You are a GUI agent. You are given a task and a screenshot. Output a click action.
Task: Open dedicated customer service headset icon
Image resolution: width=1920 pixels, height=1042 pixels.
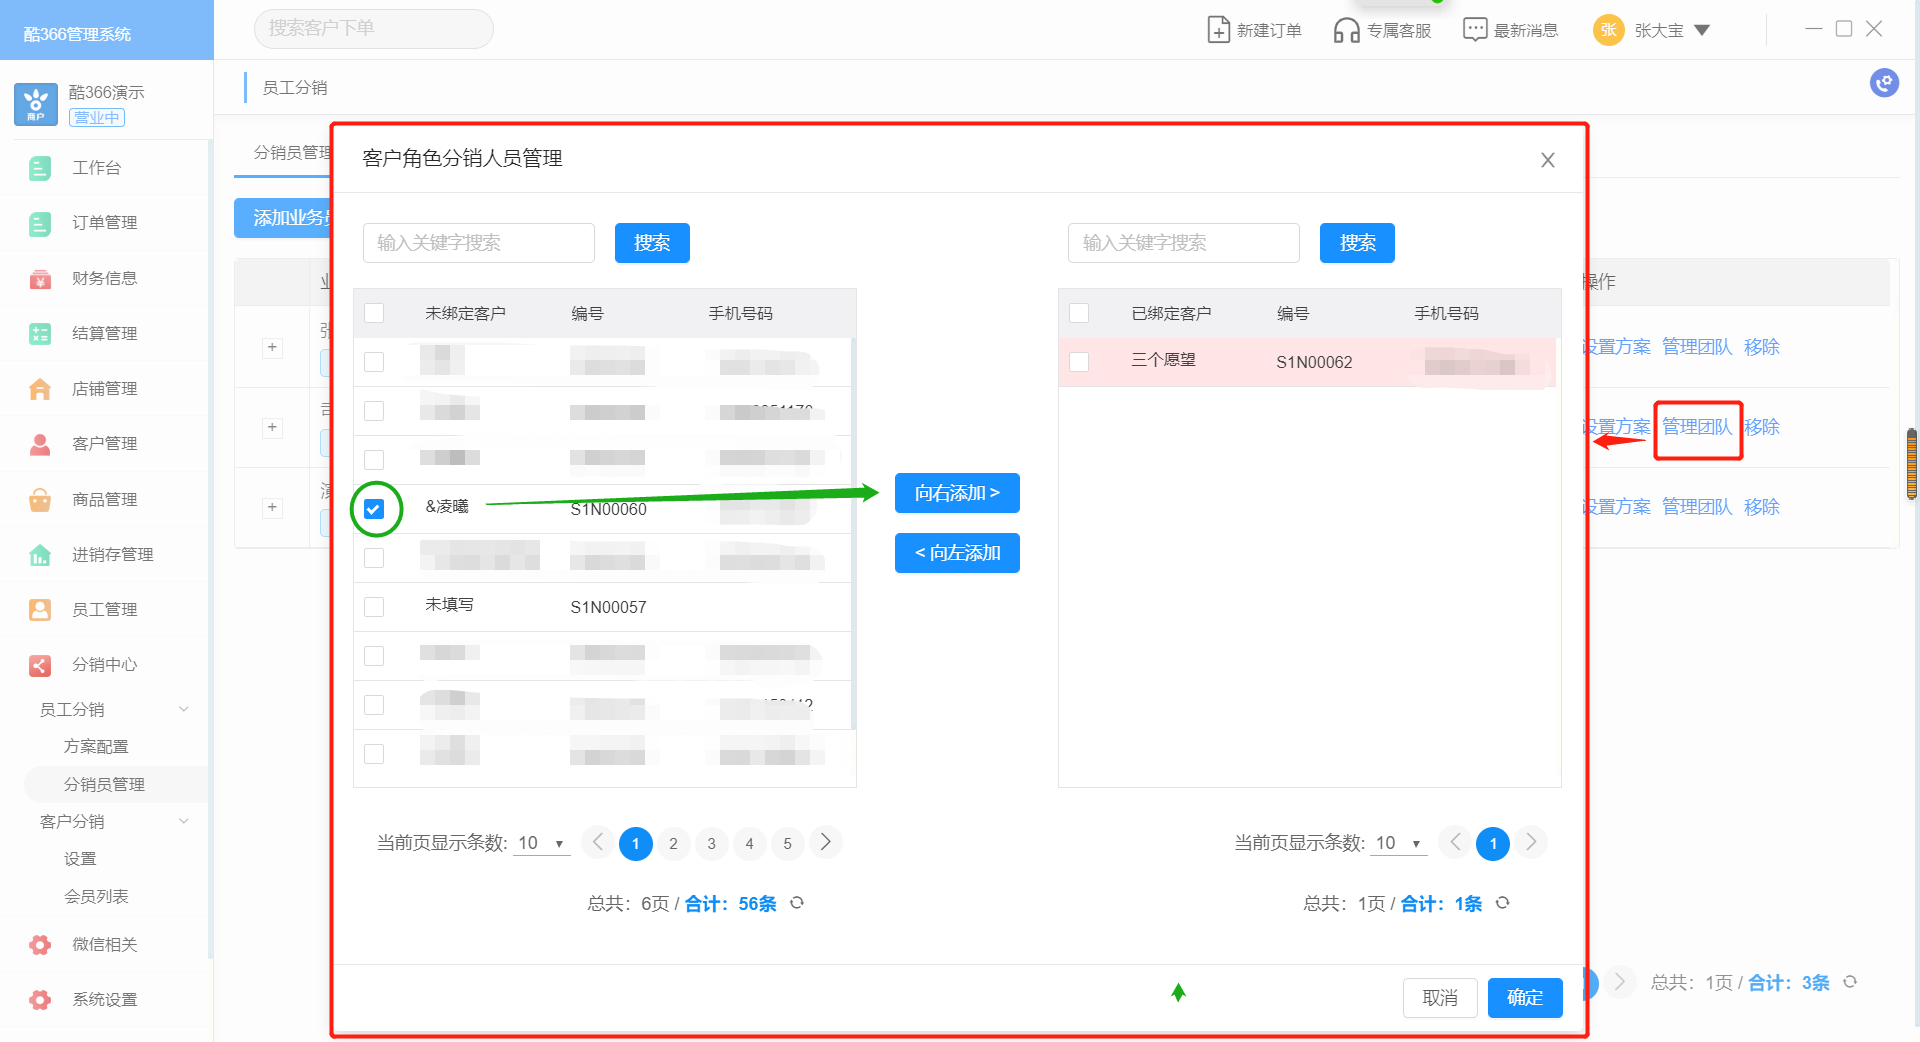[1346, 30]
